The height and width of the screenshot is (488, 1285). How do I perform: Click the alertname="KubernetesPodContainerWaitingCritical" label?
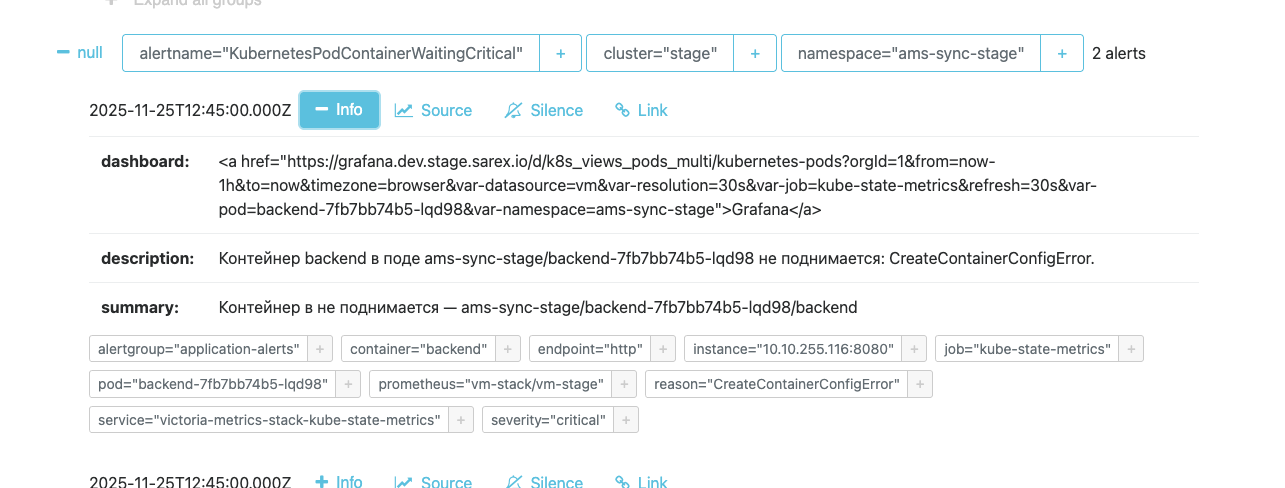point(331,53)
